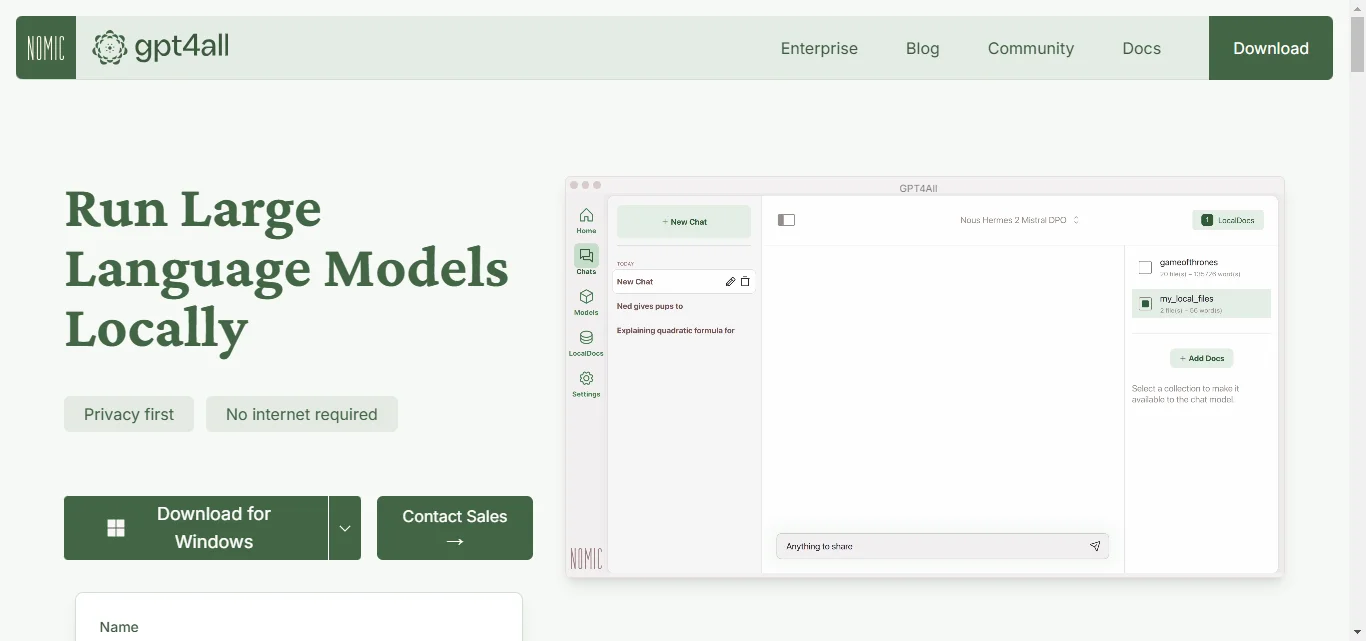Viewport: 1366px width, 641px height.
Task: Open the Docs nav link
Action: tap(1141, 48)
